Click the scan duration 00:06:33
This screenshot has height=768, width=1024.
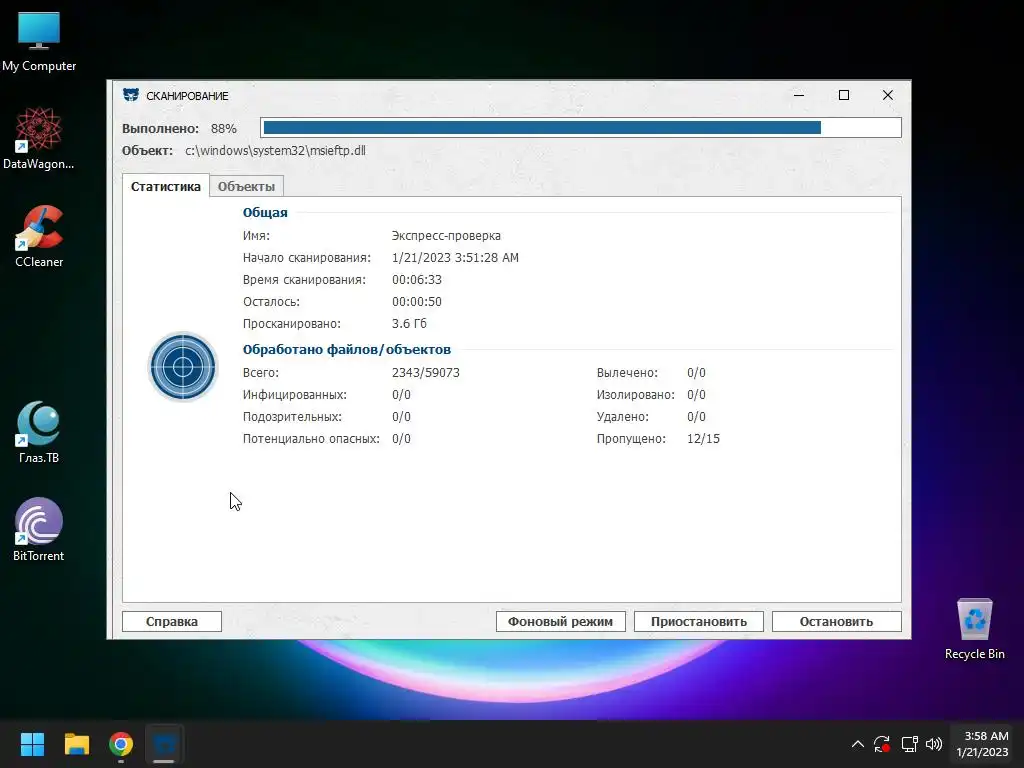coord(417,280)
